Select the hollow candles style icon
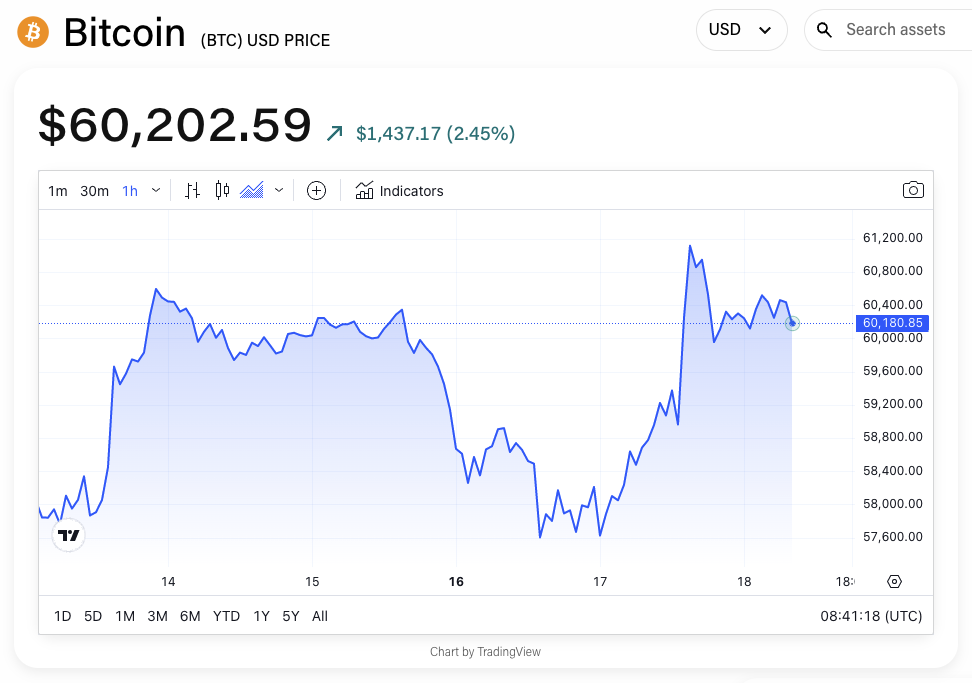This screenshot has height=683, width=972. (221, 190)
